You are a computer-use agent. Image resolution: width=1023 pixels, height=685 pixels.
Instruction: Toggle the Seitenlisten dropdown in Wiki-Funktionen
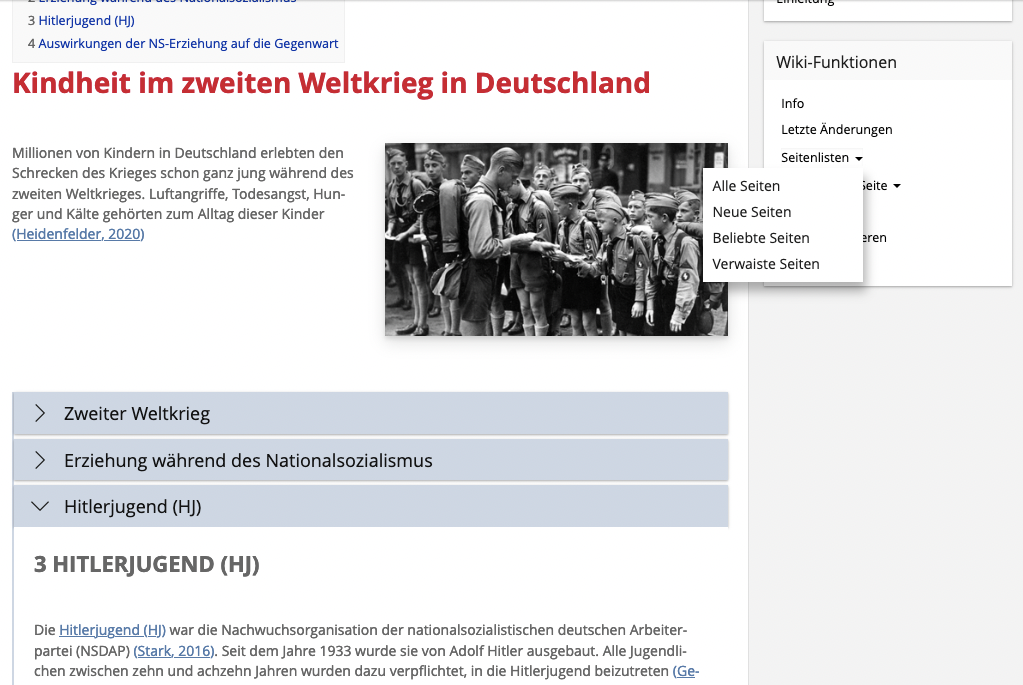(821, 158)
